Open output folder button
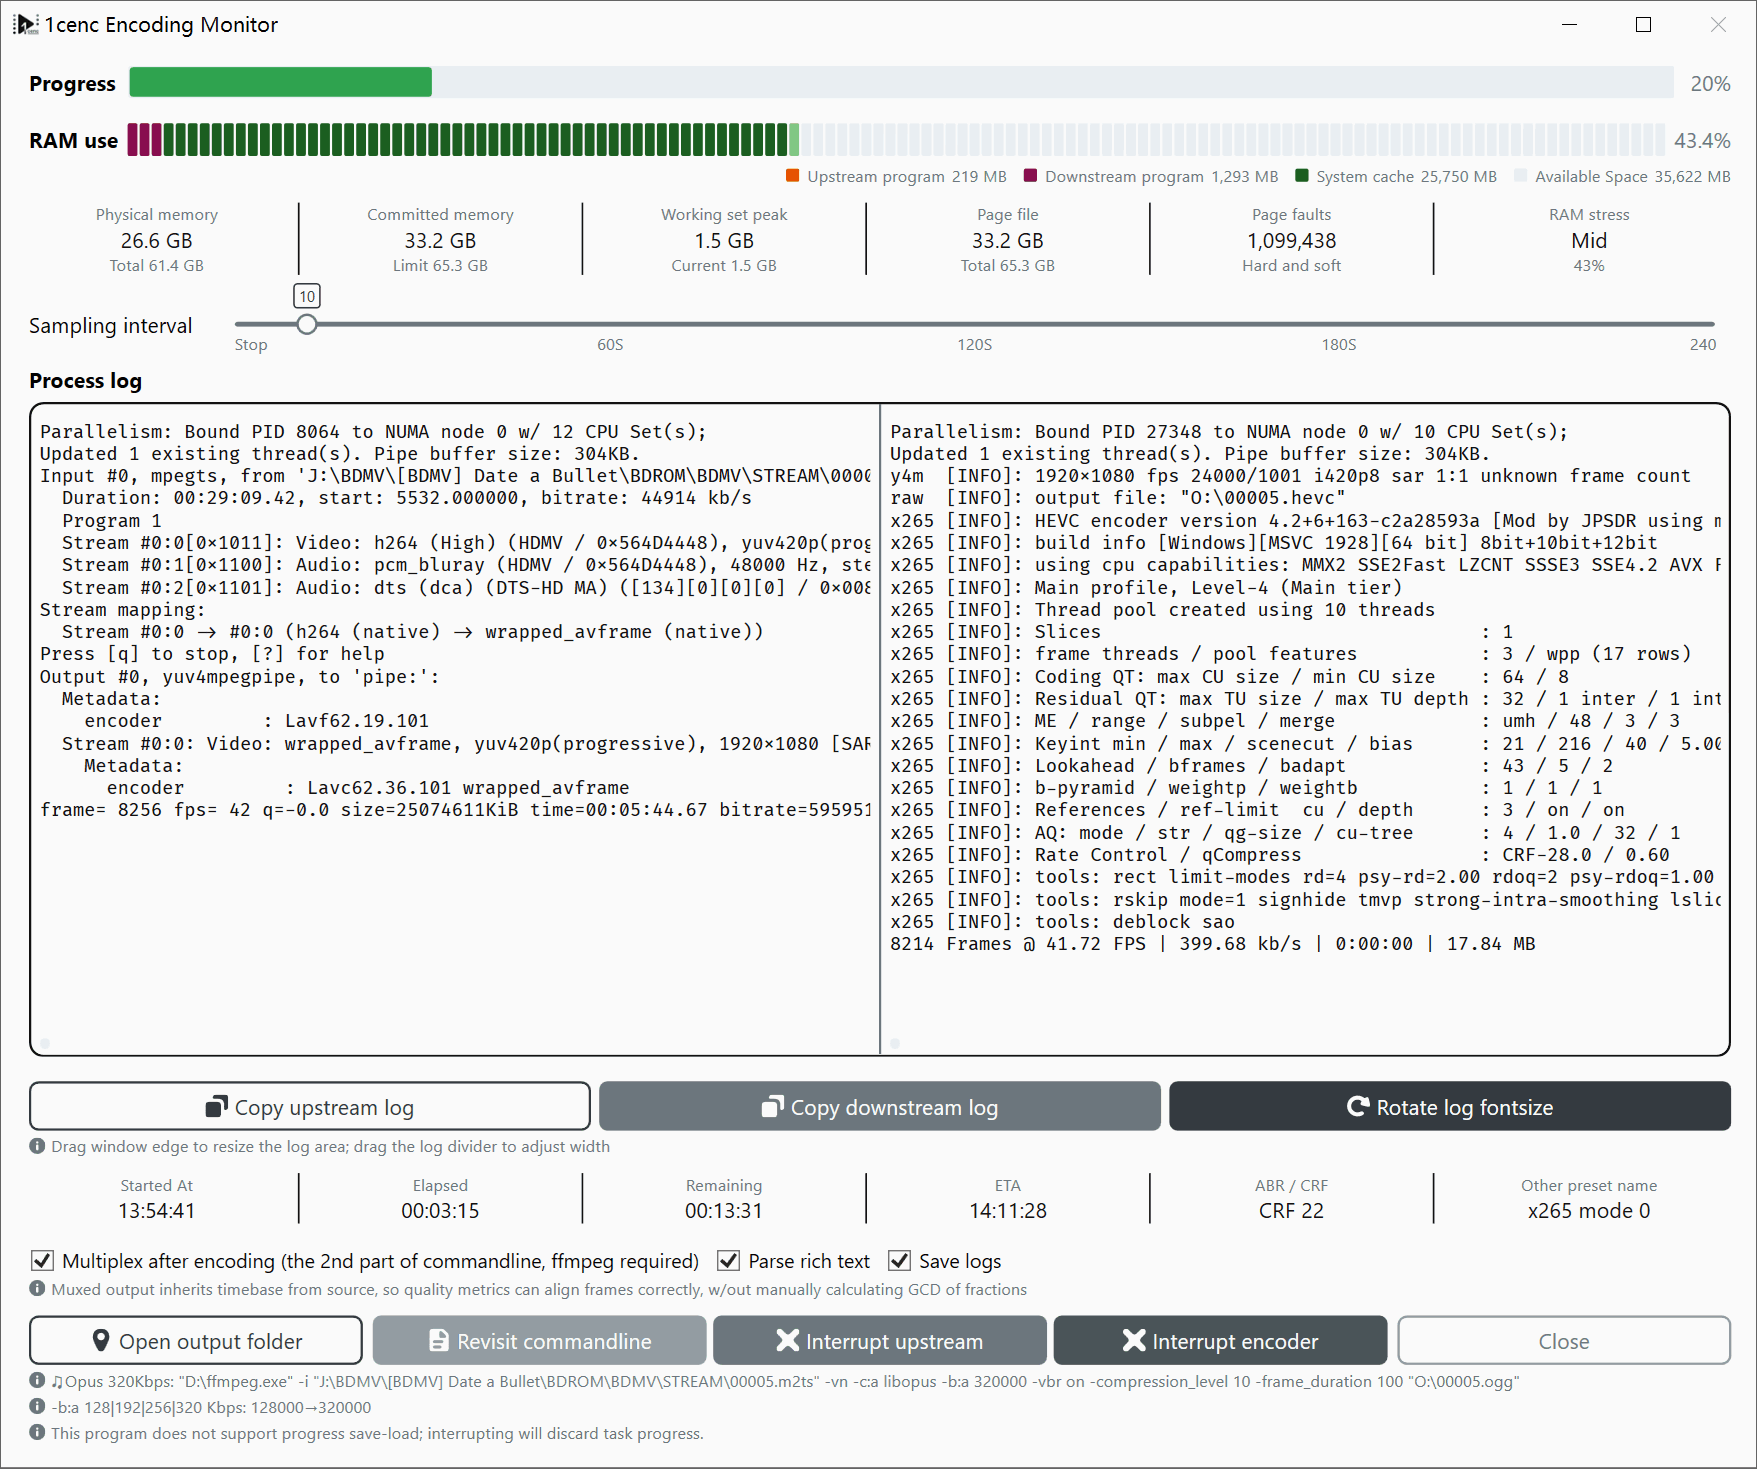1757x1469 pixels. (x=196, y=1341)
